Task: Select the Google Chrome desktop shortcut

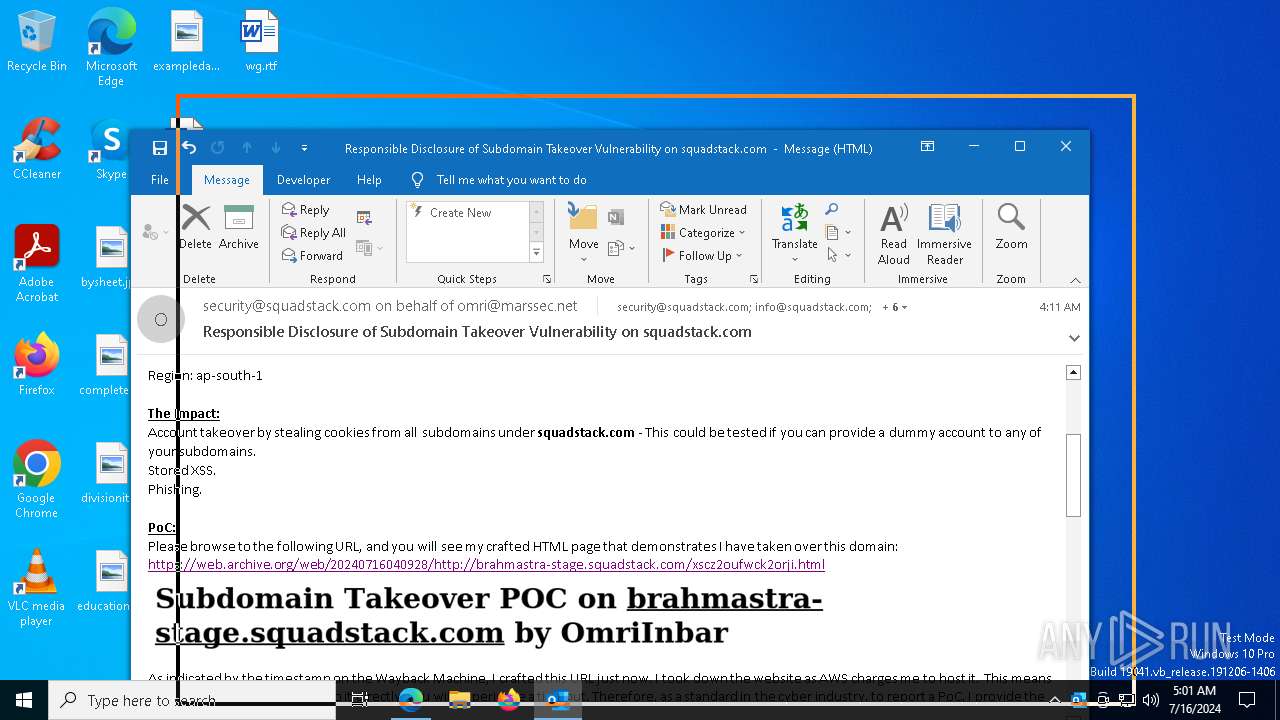Action: (x=37, y=480)
